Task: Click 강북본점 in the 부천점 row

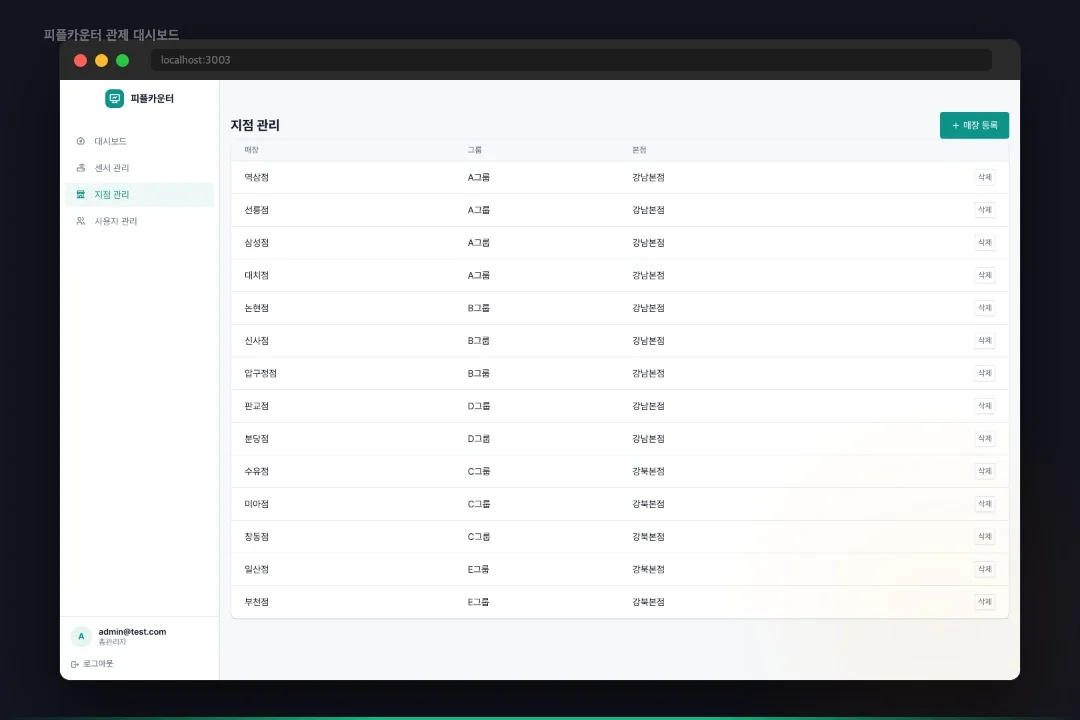Action: [x=648, y=601]
